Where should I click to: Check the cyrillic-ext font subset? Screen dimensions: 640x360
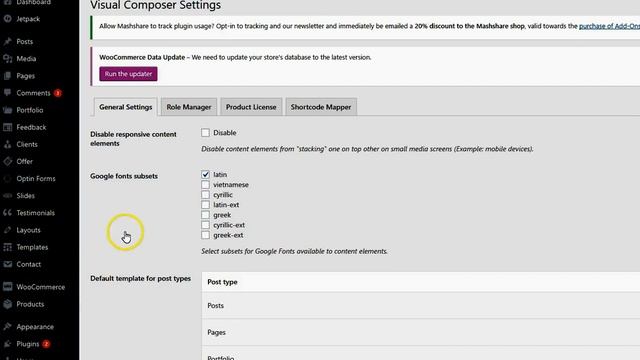click(x=205, y=225)
